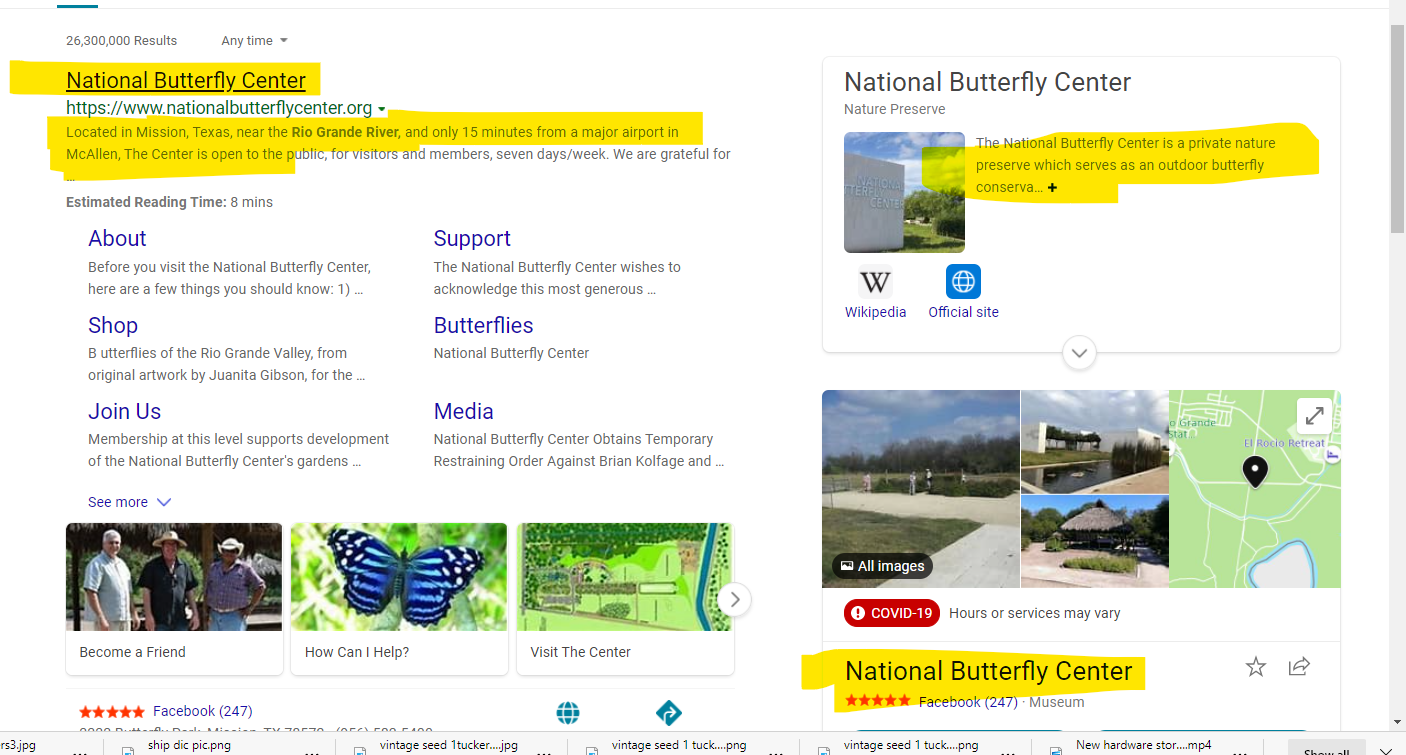Open the large garden path photo

920,488
